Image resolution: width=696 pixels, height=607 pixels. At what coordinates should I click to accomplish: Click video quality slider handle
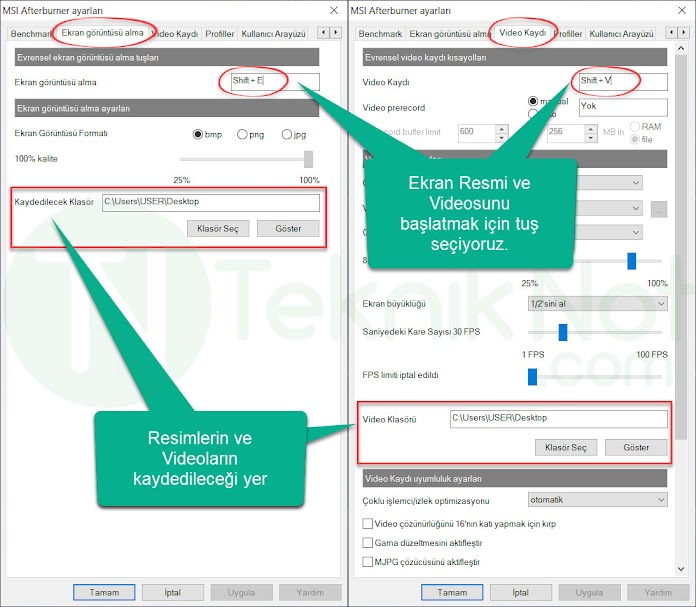click(x=632, y=261)
